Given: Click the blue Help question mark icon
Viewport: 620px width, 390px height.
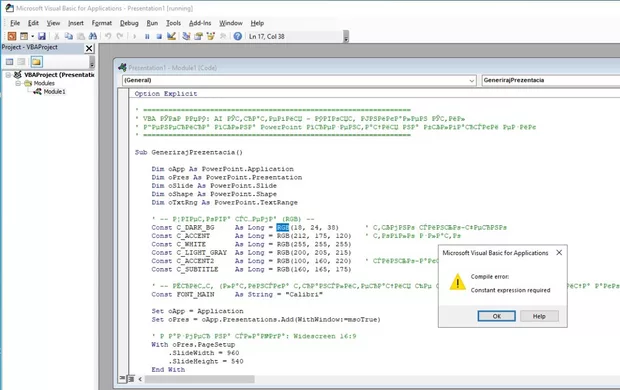Looking at the screenshot, I should point(238,36).
